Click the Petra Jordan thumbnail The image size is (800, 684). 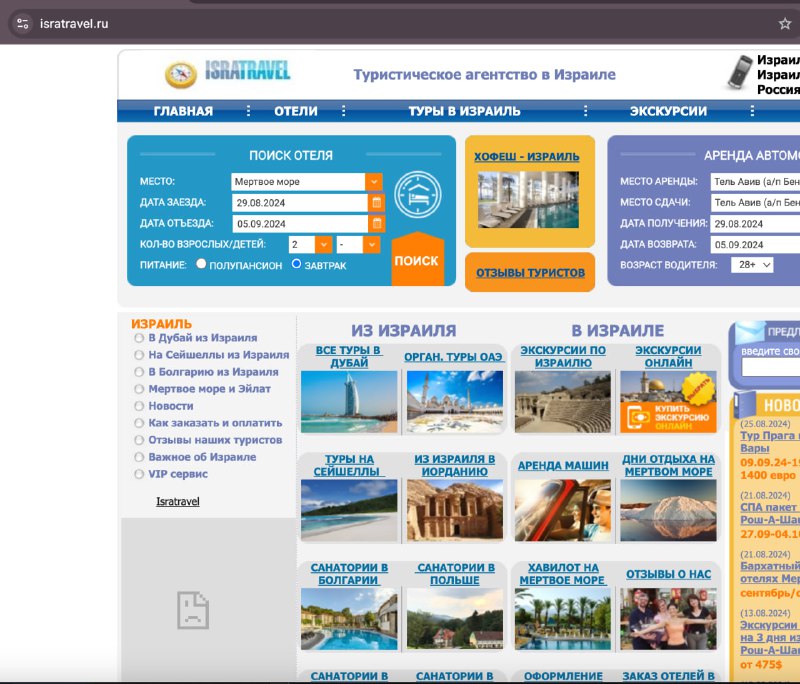455,511
